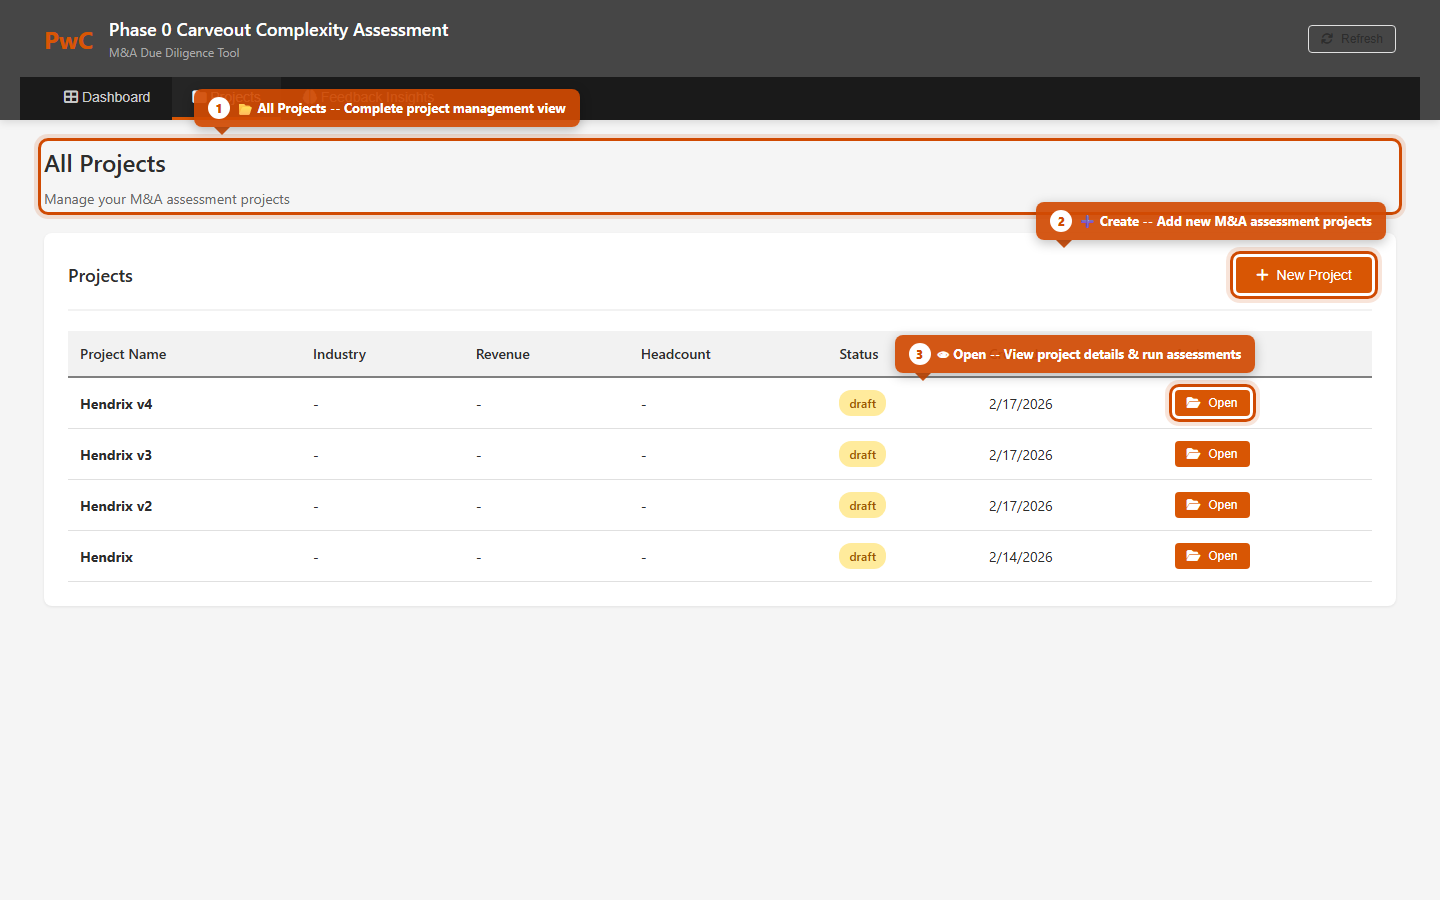Select the Hendrix v4 project name
Screen dimensions: 1440x900
tap(116, 404)
